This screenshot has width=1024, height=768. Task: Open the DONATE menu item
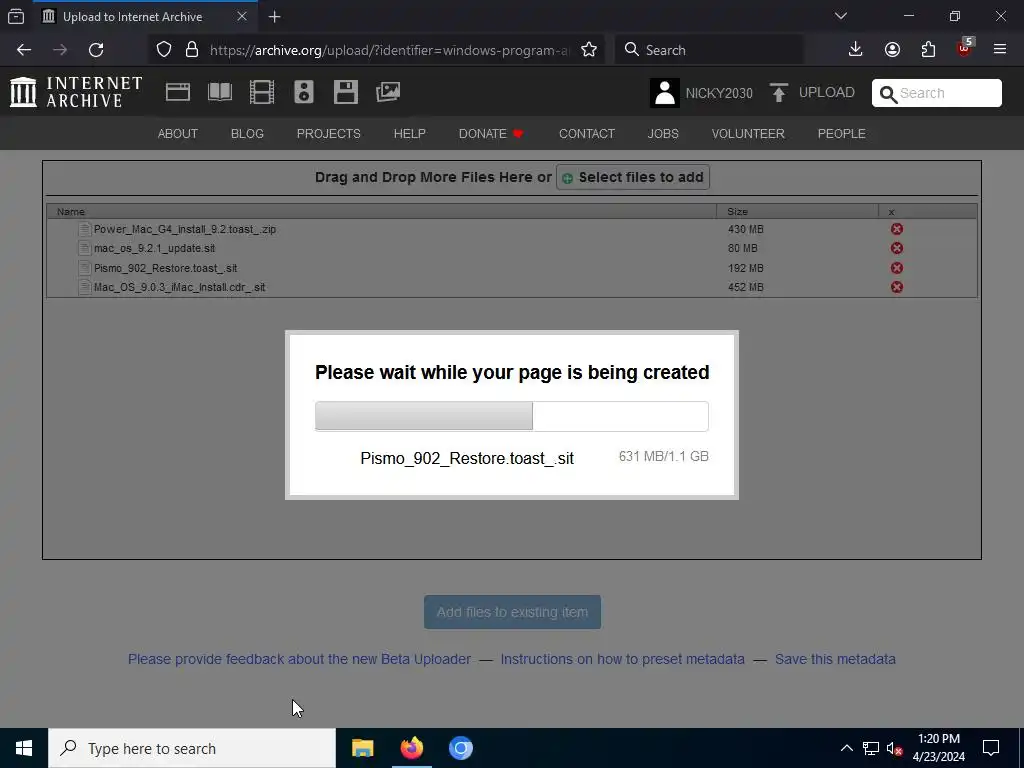pos(491,134)
